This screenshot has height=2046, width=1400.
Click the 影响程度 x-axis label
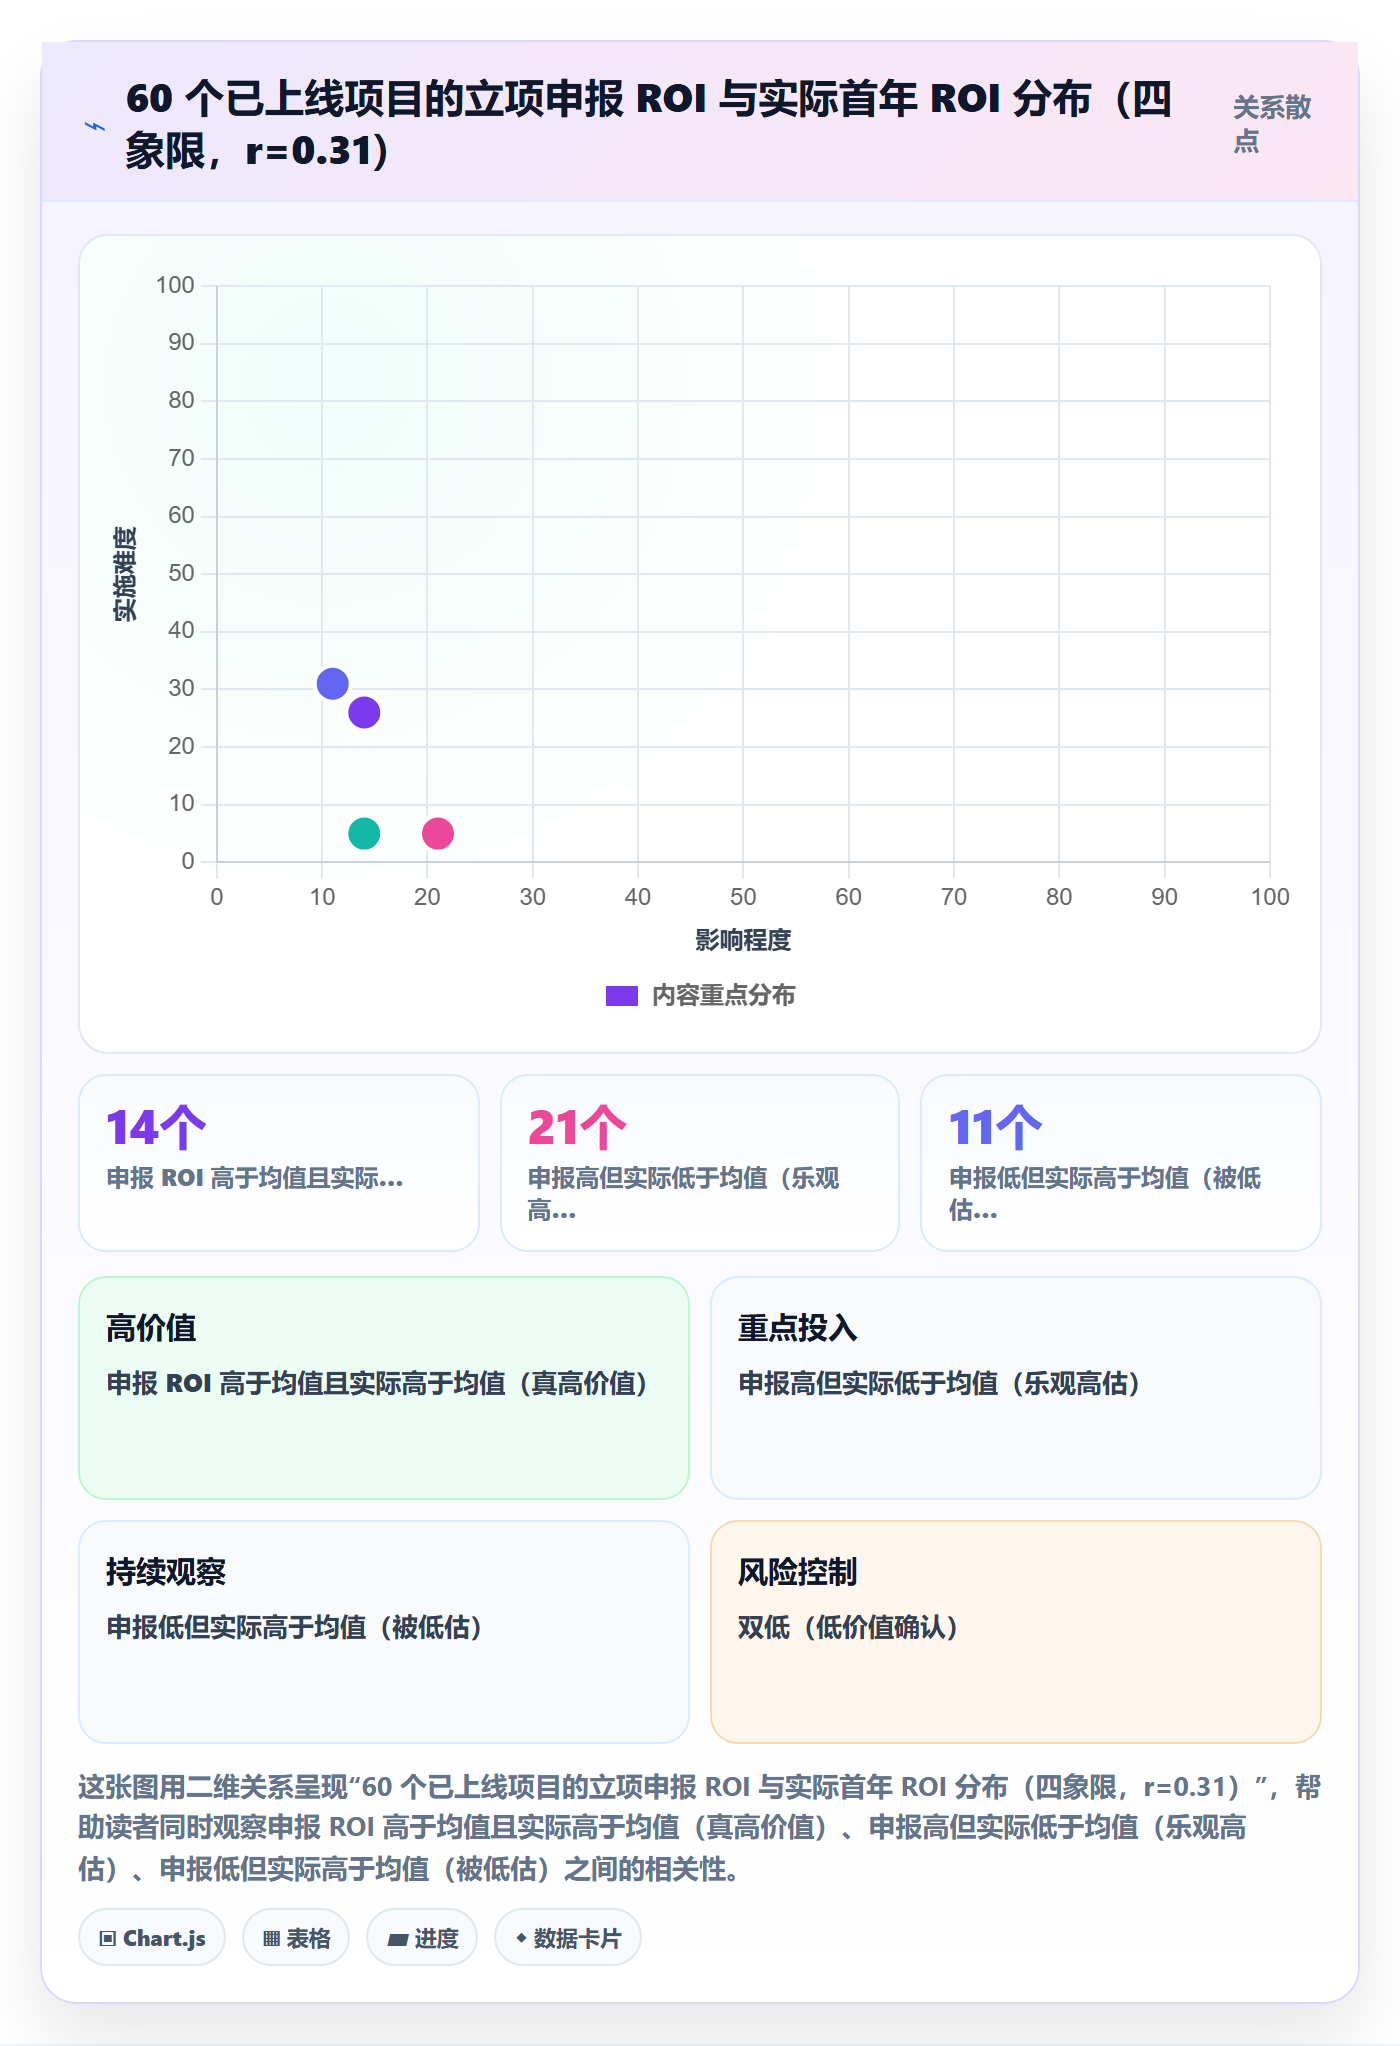[x=743, y=940]
